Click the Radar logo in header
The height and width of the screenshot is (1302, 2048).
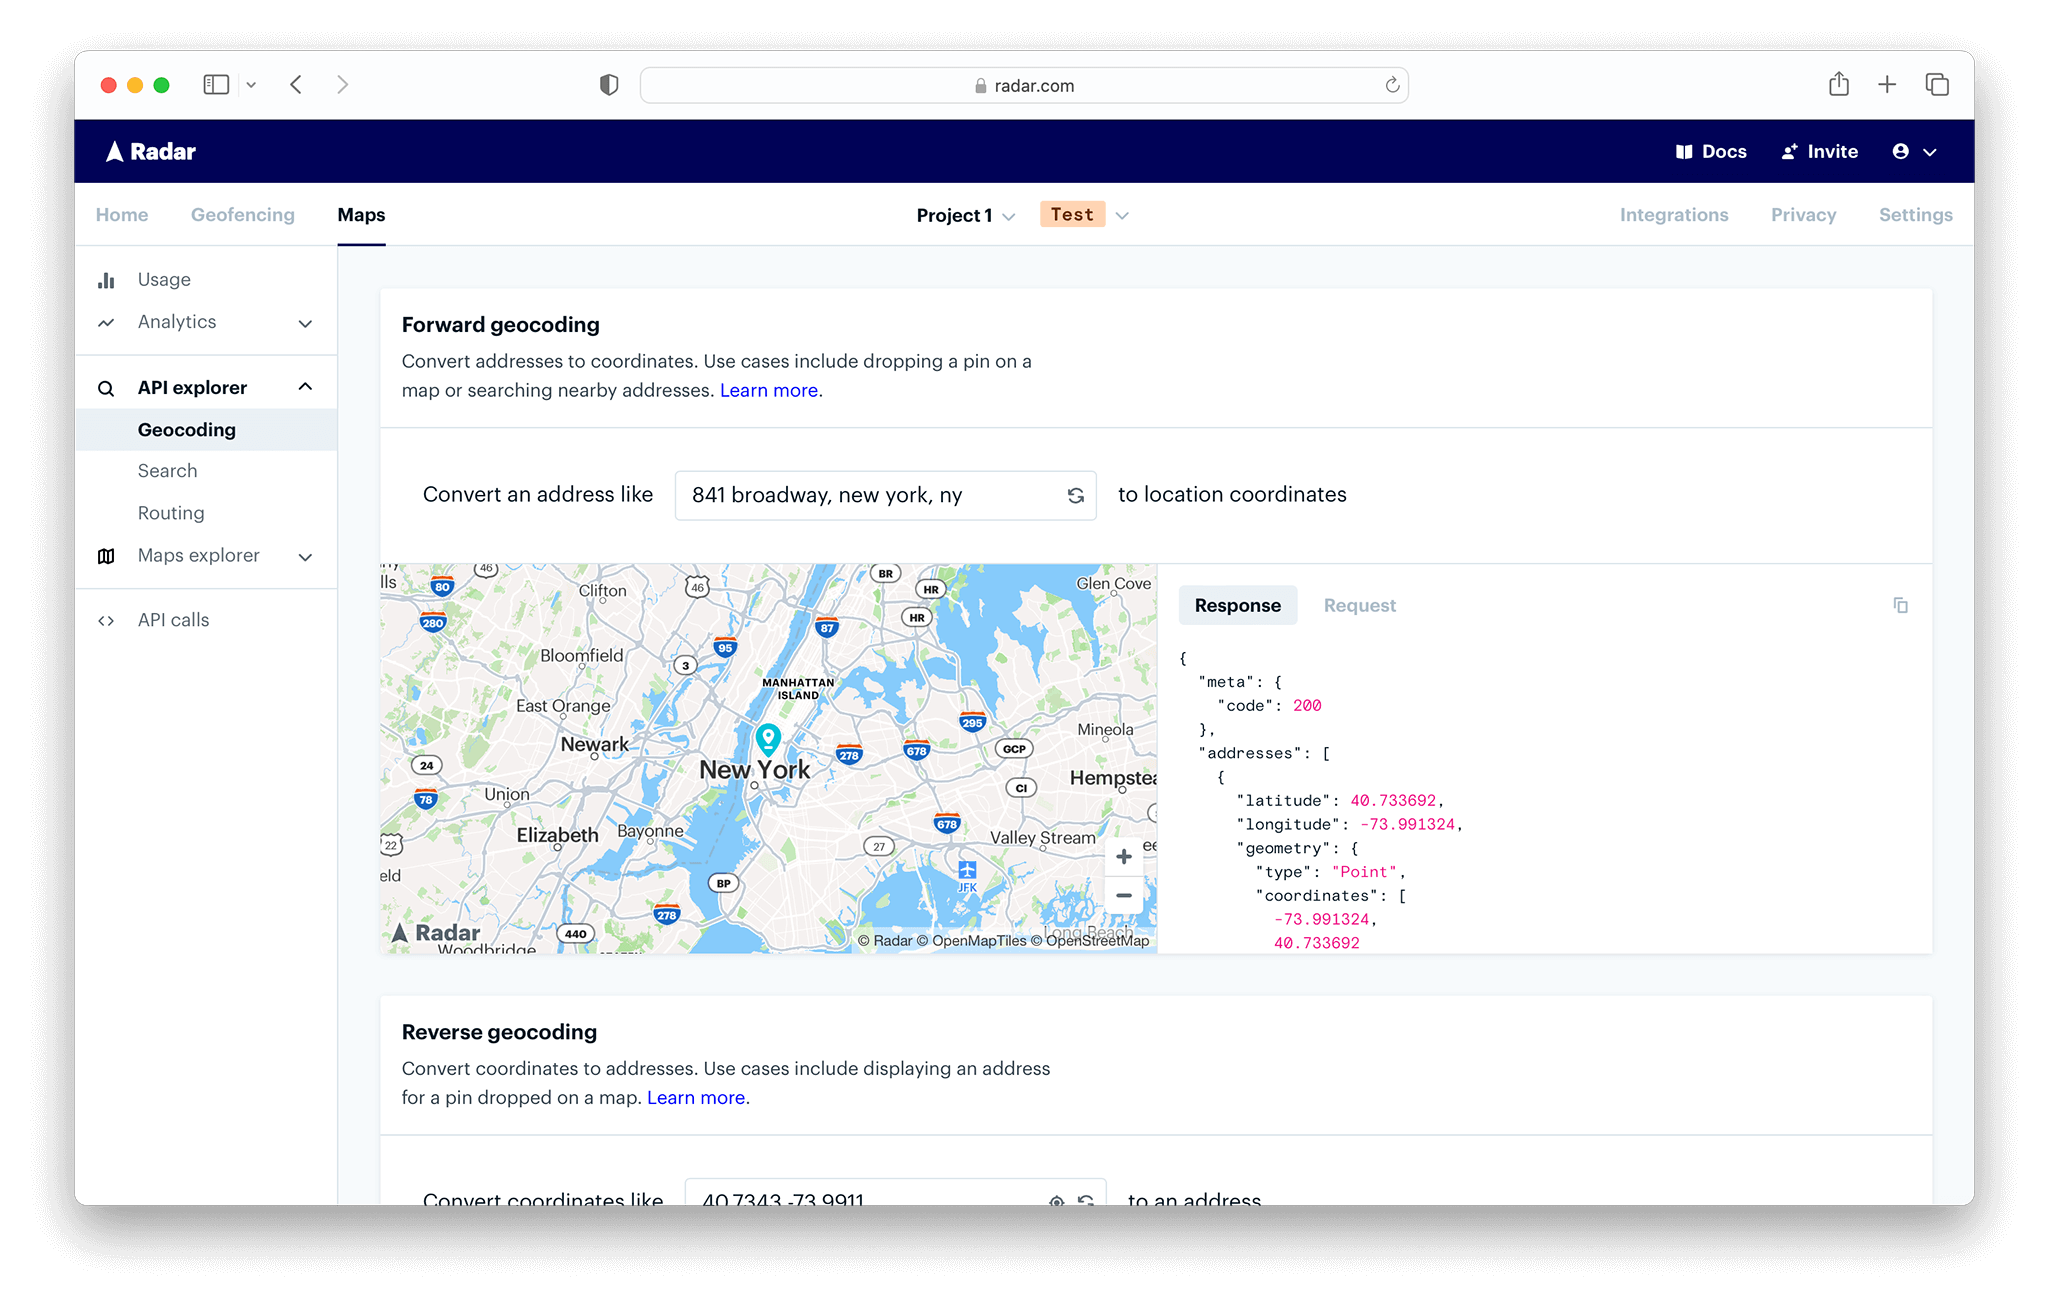151,151
